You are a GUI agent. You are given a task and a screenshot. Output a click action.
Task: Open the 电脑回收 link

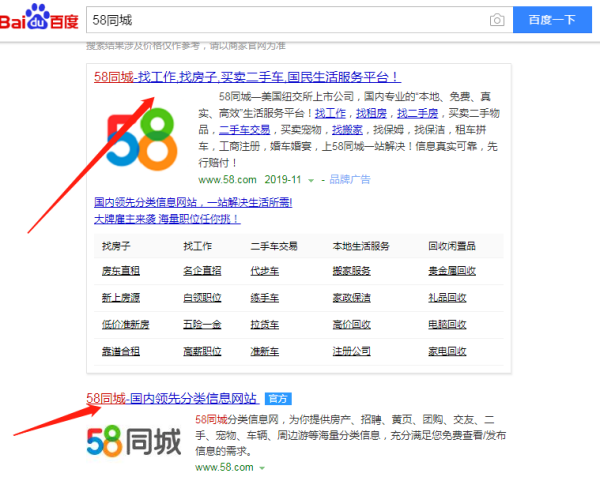(447, 325)
